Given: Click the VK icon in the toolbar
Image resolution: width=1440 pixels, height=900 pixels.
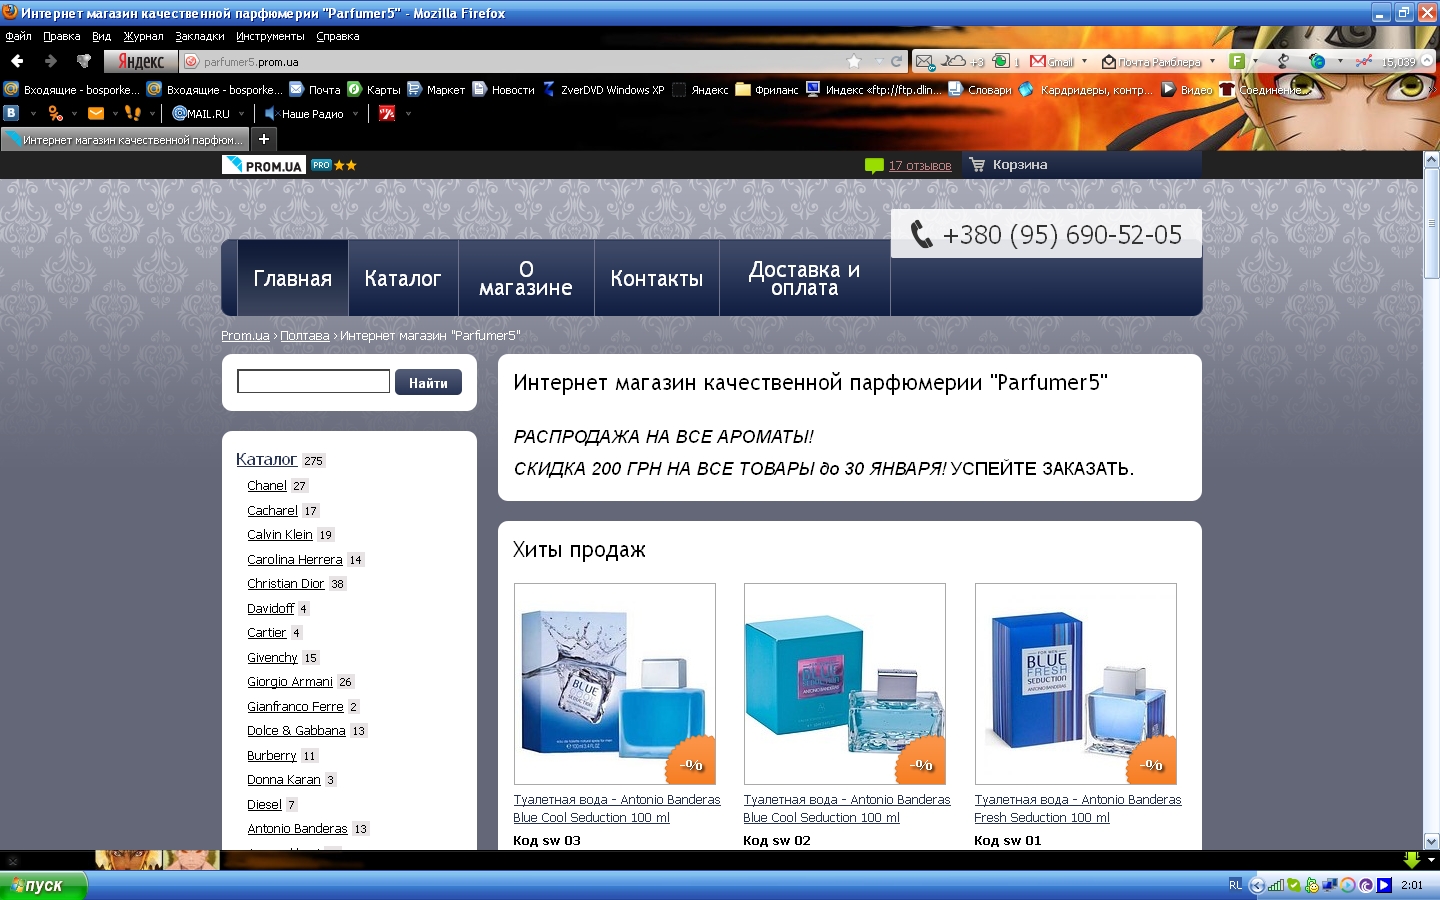Looking at the screenshot, I should click(x=12, y=114).
